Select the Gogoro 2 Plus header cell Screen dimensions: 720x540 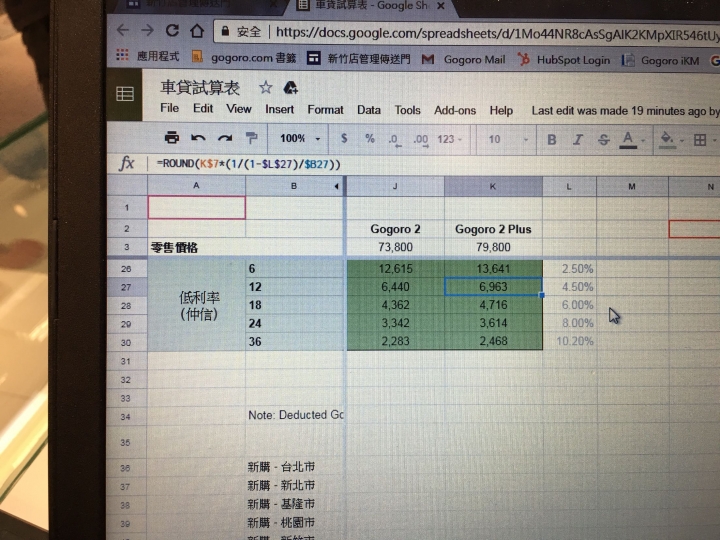tap(493, 229)
